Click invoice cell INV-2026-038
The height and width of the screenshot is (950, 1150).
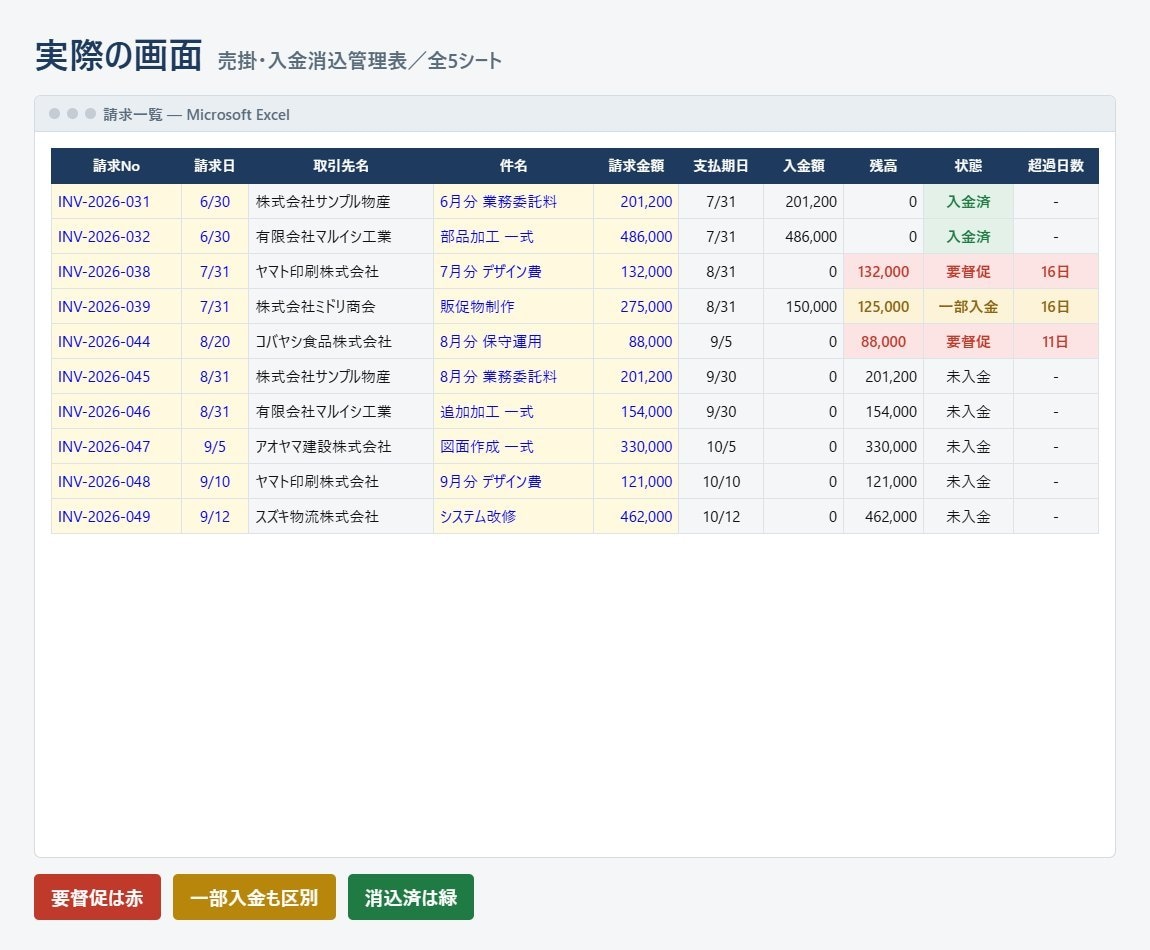pos(116,271)
